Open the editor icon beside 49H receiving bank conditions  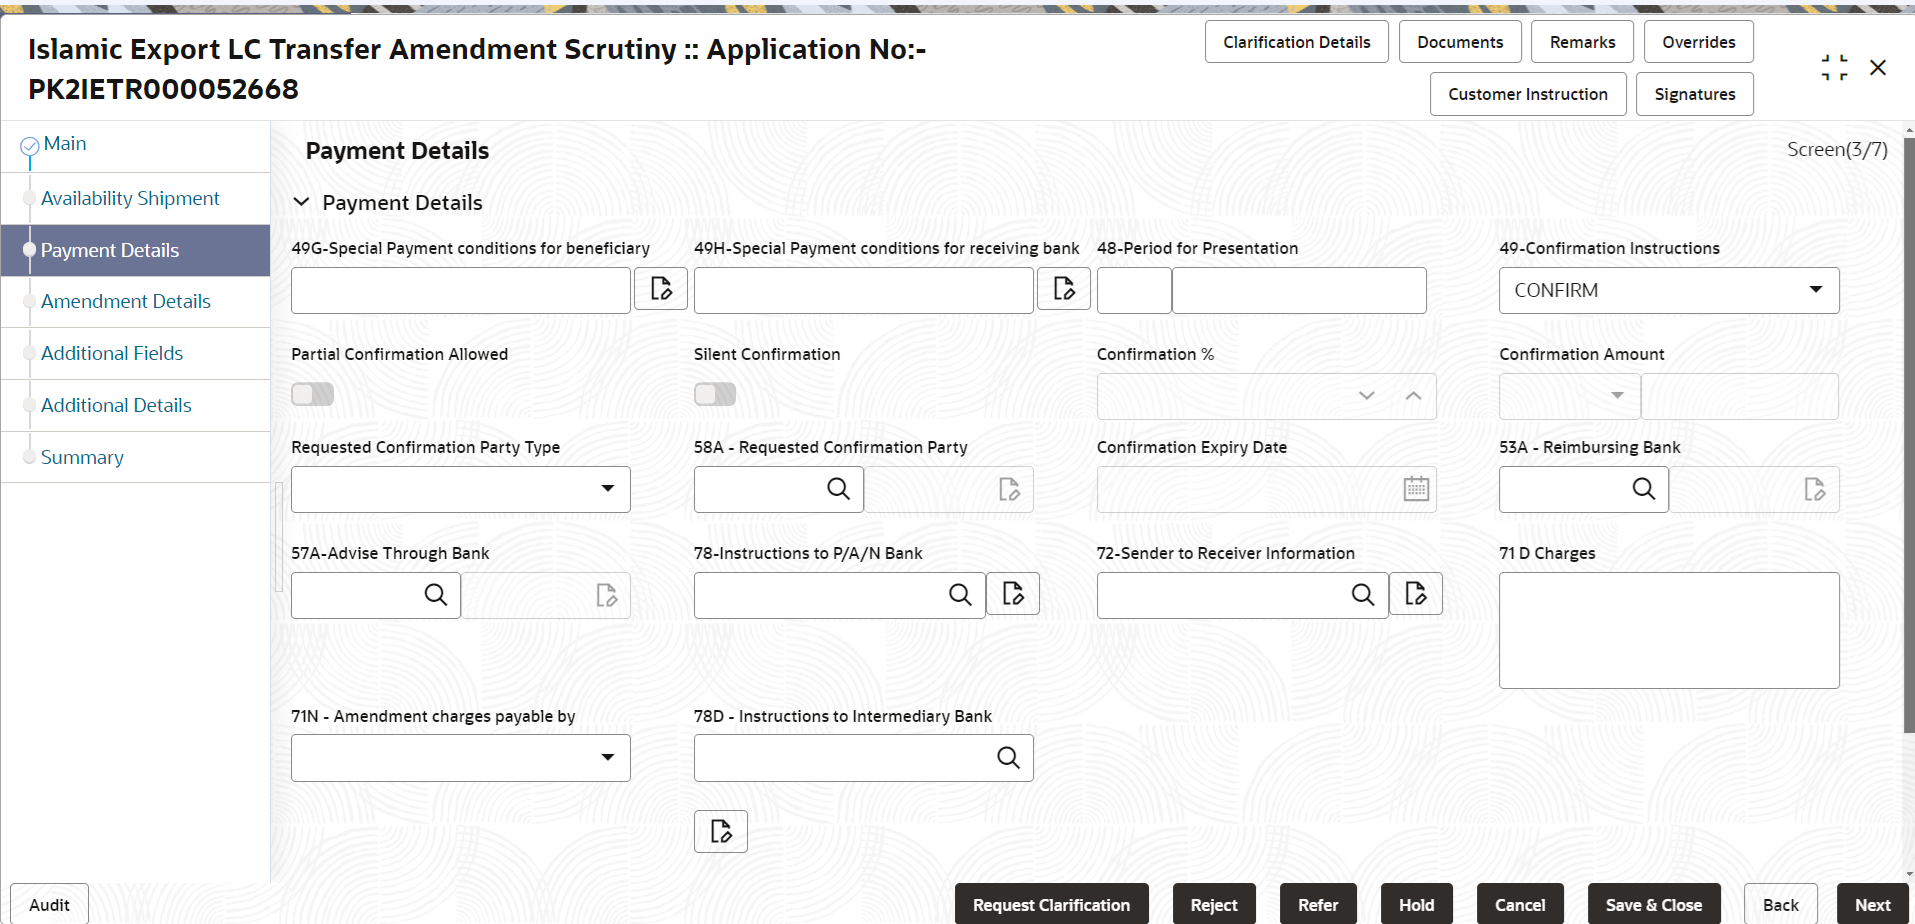[1063, 289]
